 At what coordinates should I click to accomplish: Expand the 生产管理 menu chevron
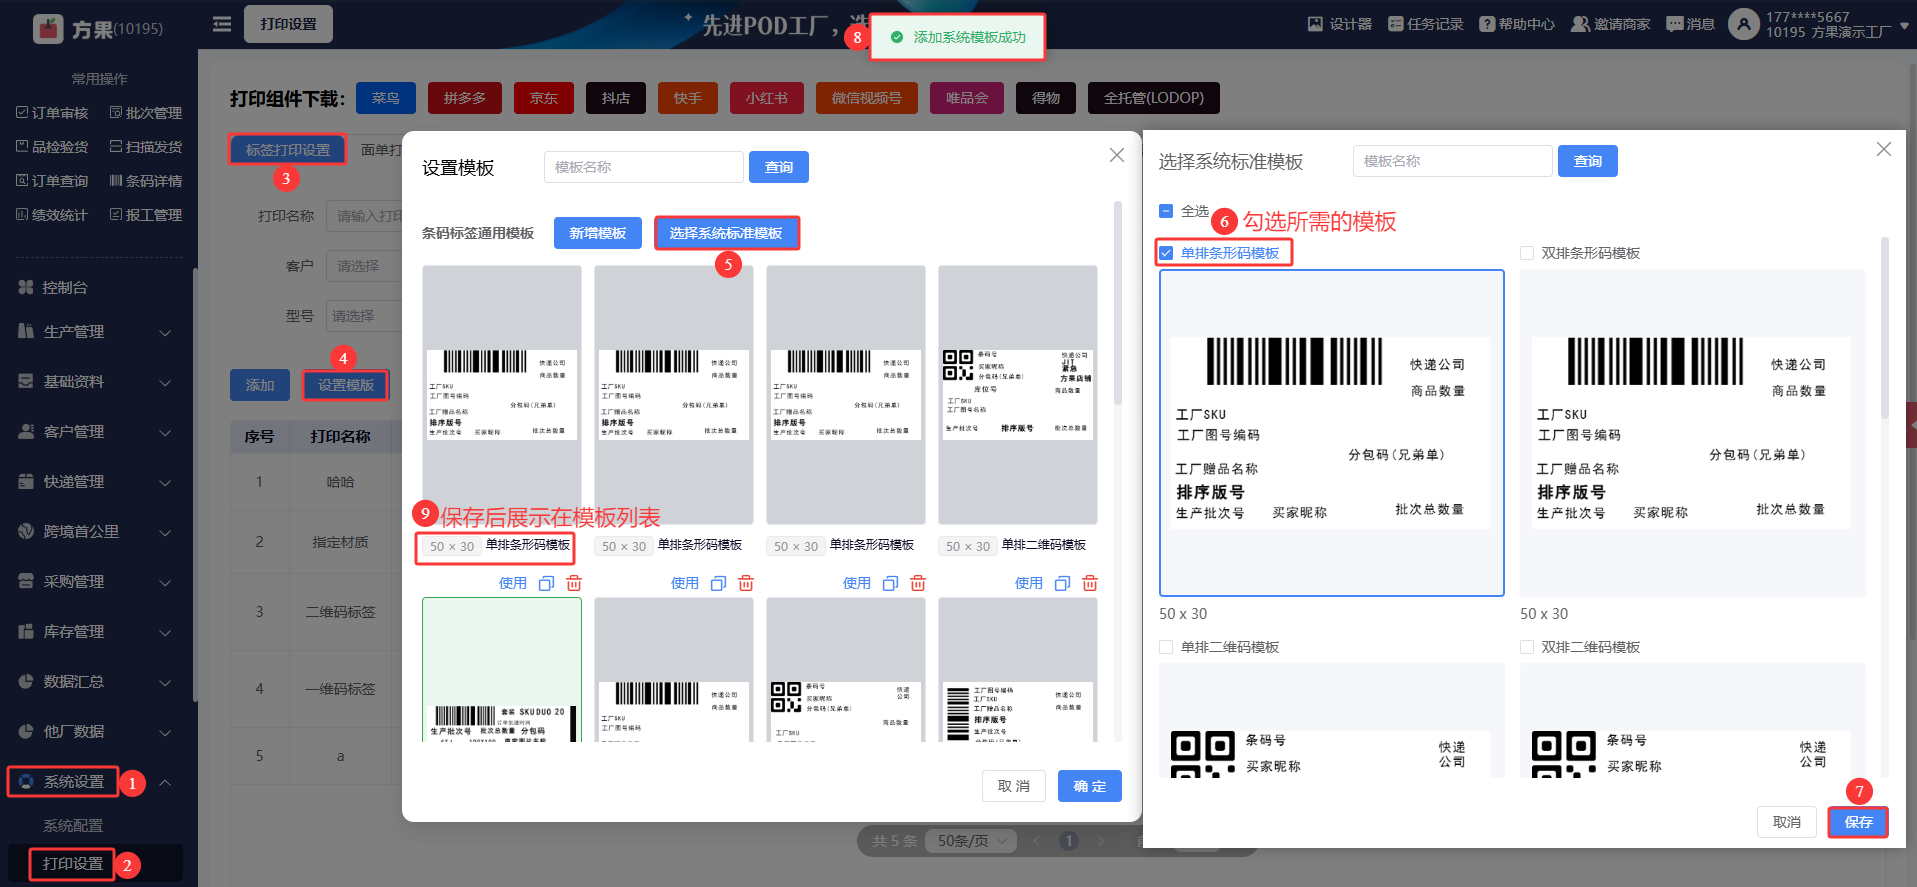coord(165,332)
